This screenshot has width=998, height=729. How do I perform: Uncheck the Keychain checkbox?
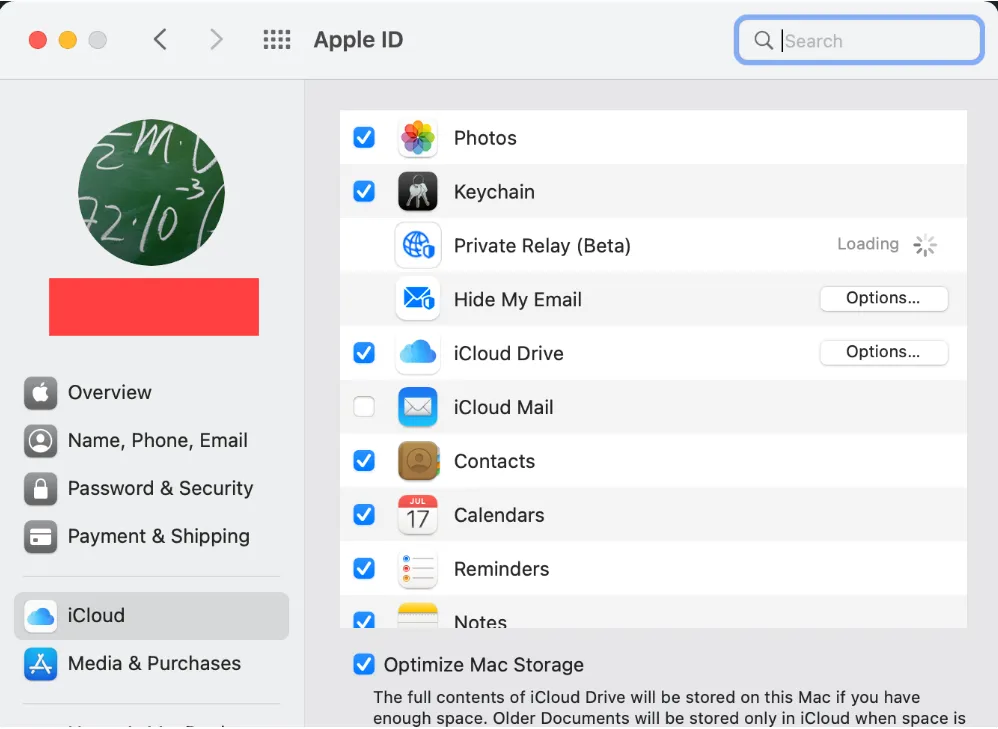(364, 191)
